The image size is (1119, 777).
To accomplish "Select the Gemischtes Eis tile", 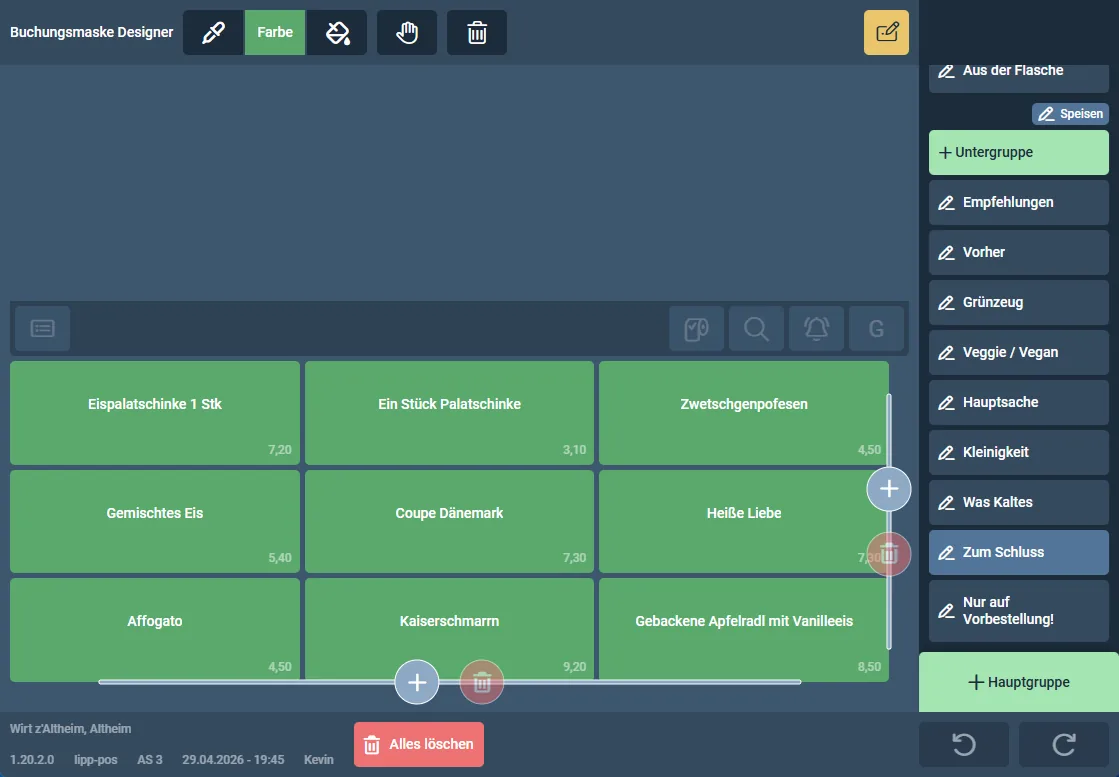I will coord(155,522).
